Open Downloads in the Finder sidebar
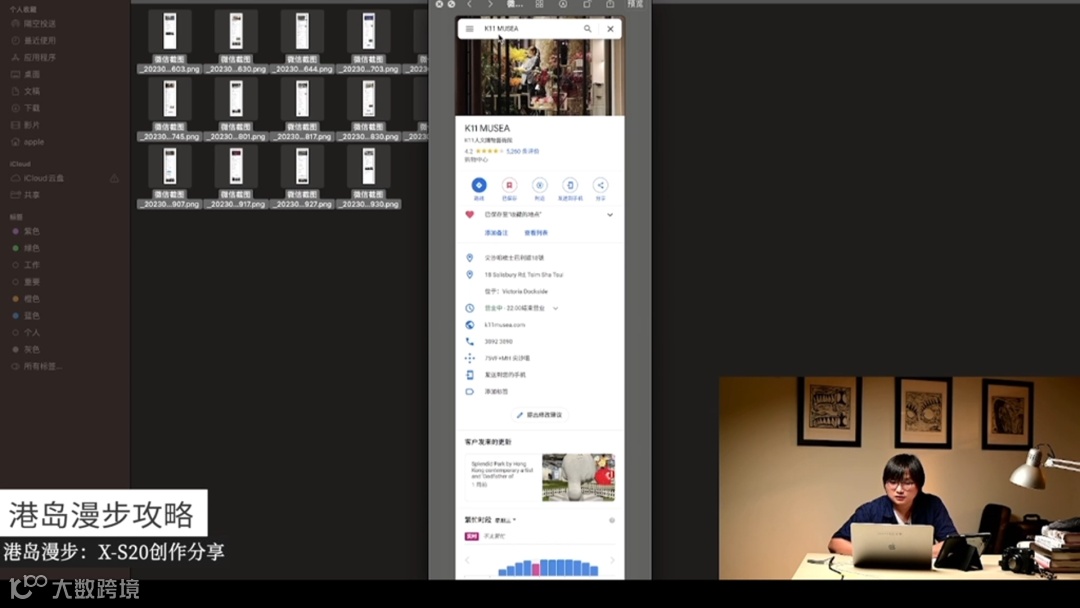Viewport: 1080px width, 608px height. (x=25, y=108)
